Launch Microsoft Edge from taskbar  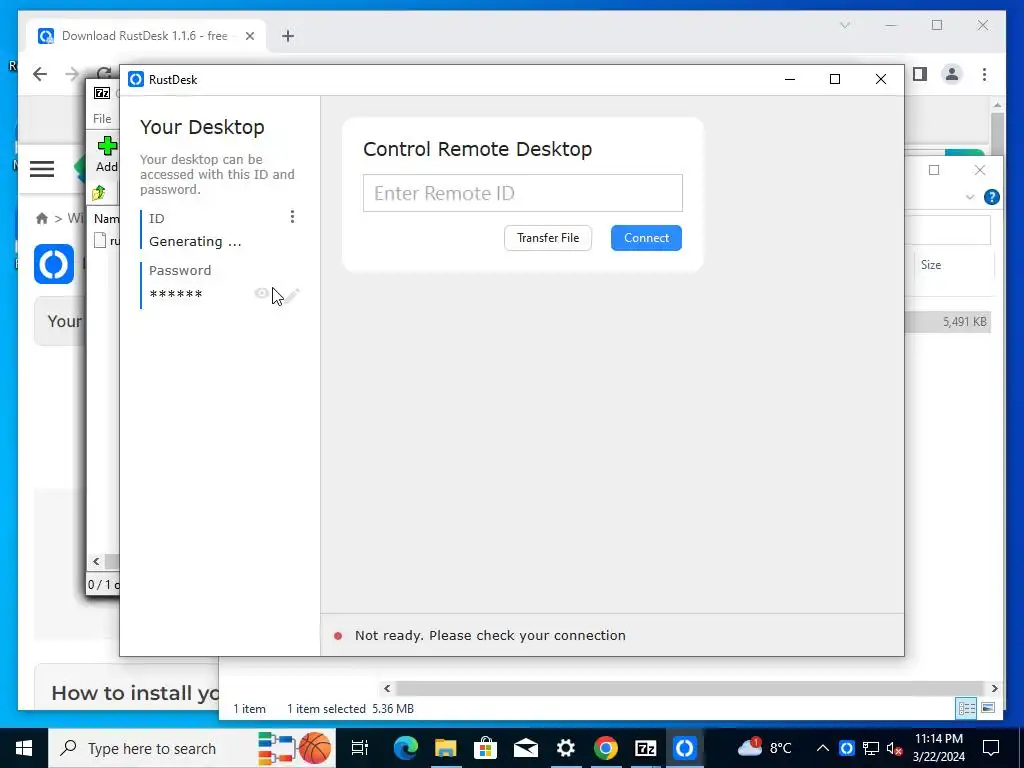point(405,748)
